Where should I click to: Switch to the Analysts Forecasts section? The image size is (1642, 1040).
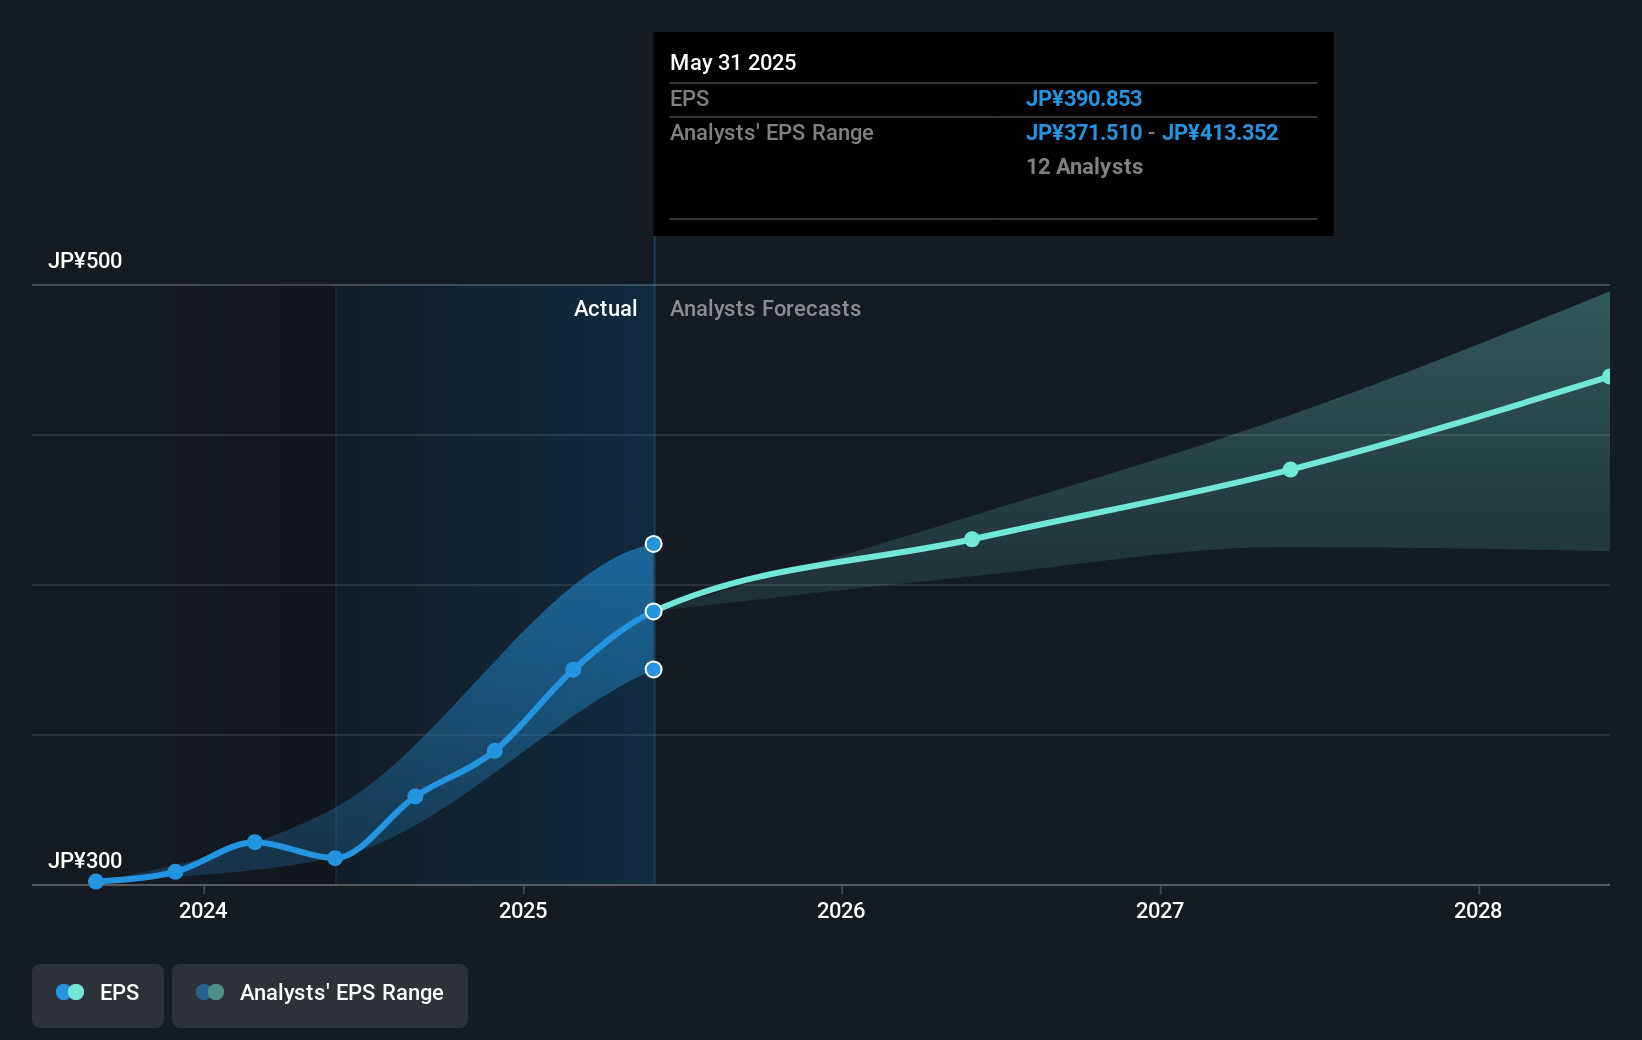coord(765,308)
